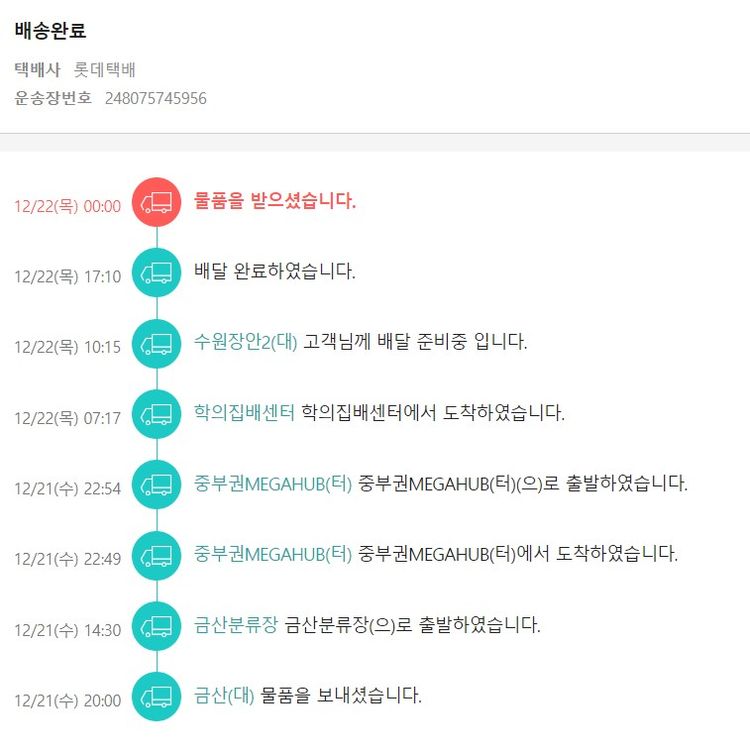Click truck icon beside 배달 완료하였습니다
750x755 pixels.
pos(157,273)
